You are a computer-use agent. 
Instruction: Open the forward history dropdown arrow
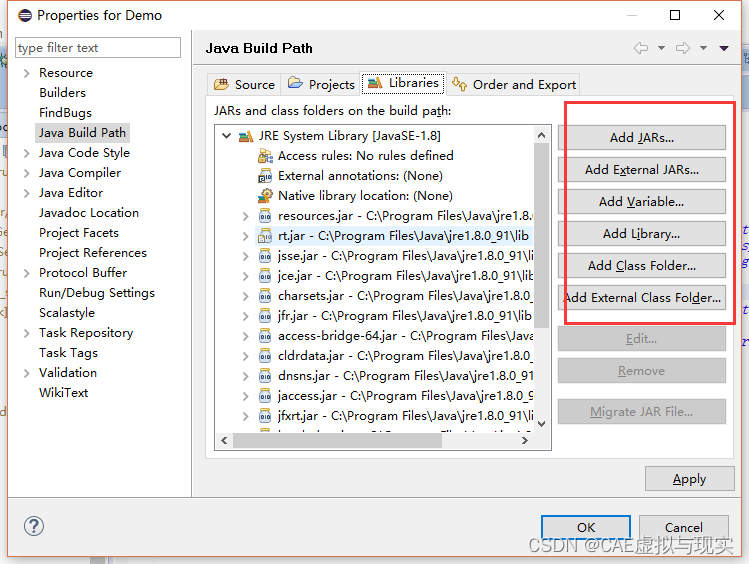click(704, 48)
